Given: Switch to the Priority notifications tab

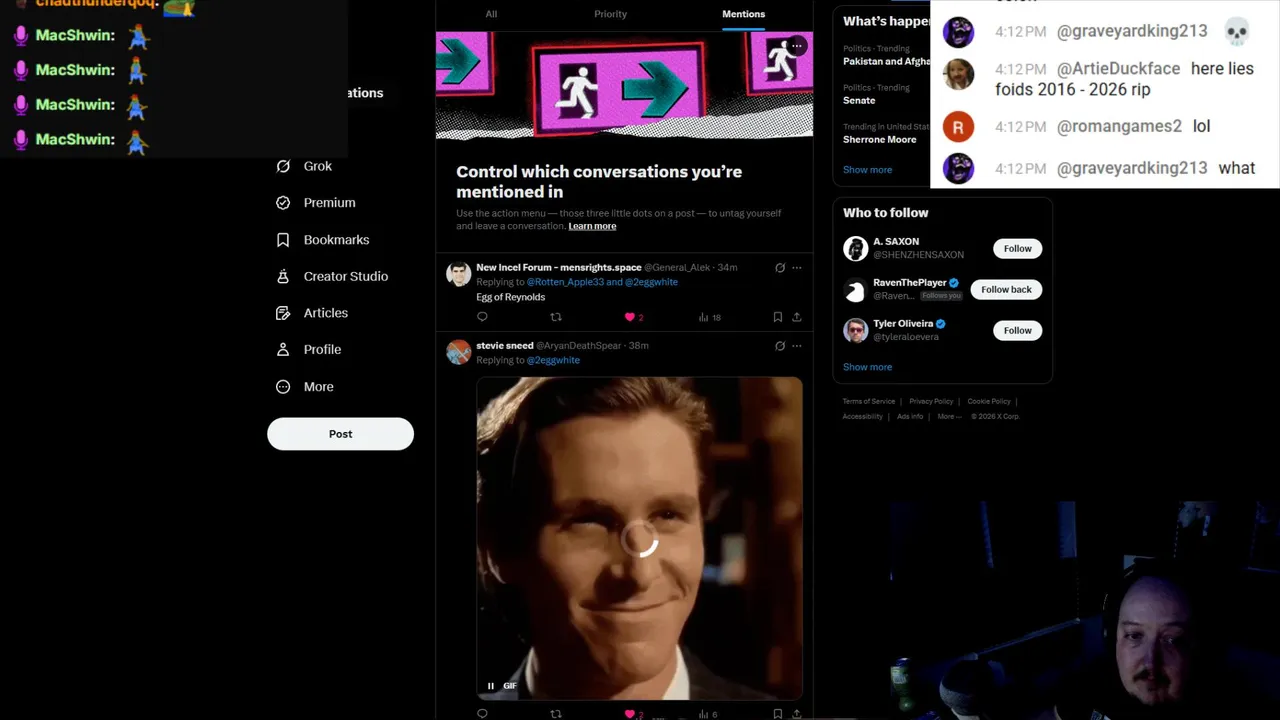Looking at the screenshot, I should point(610,14).
